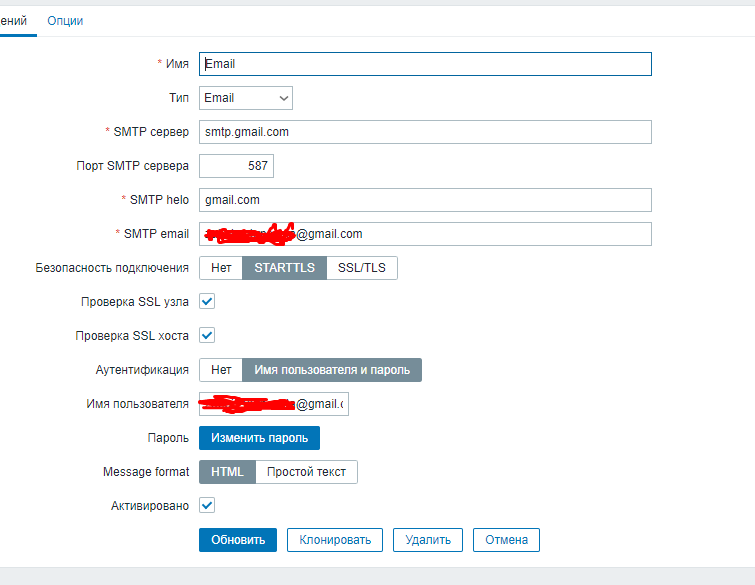Image resolution: width=755 pixels, height=585 pixels.
Task: Open the Тип Email dropdown
Action: [246, 98]
